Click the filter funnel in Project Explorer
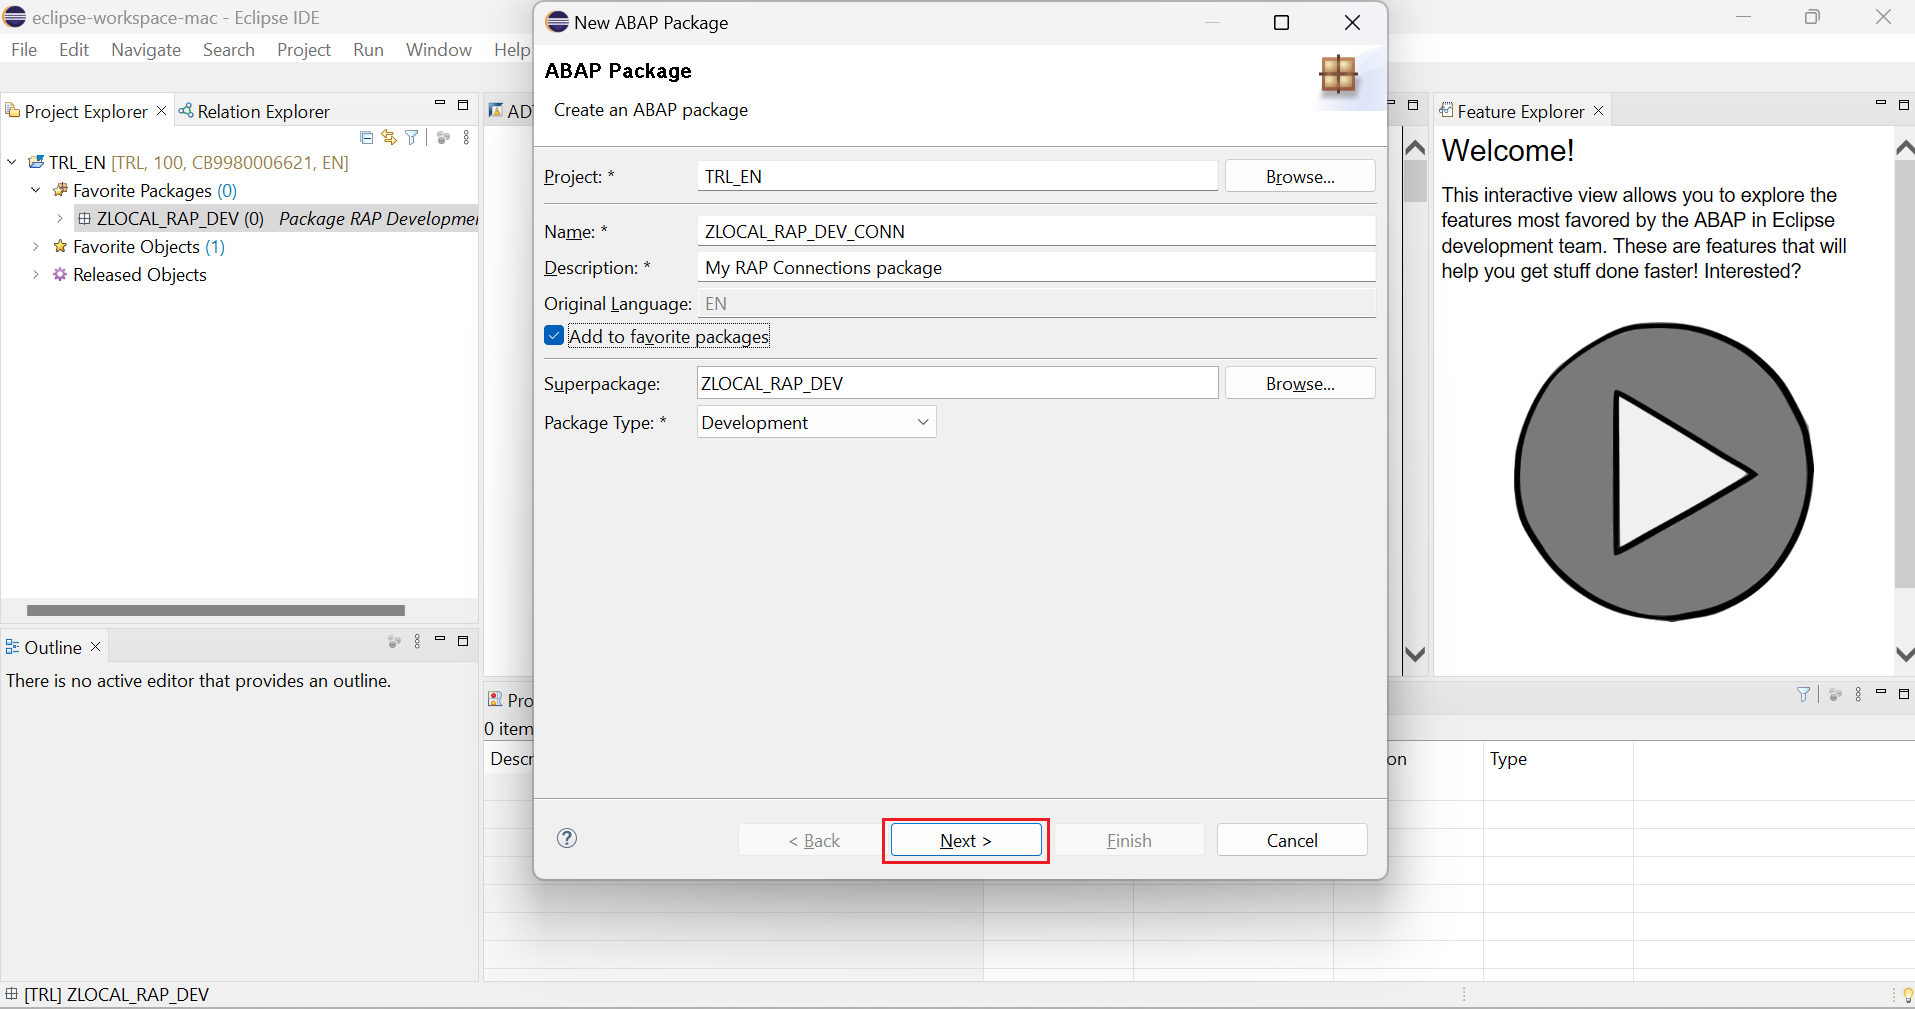 click(412, 138)
